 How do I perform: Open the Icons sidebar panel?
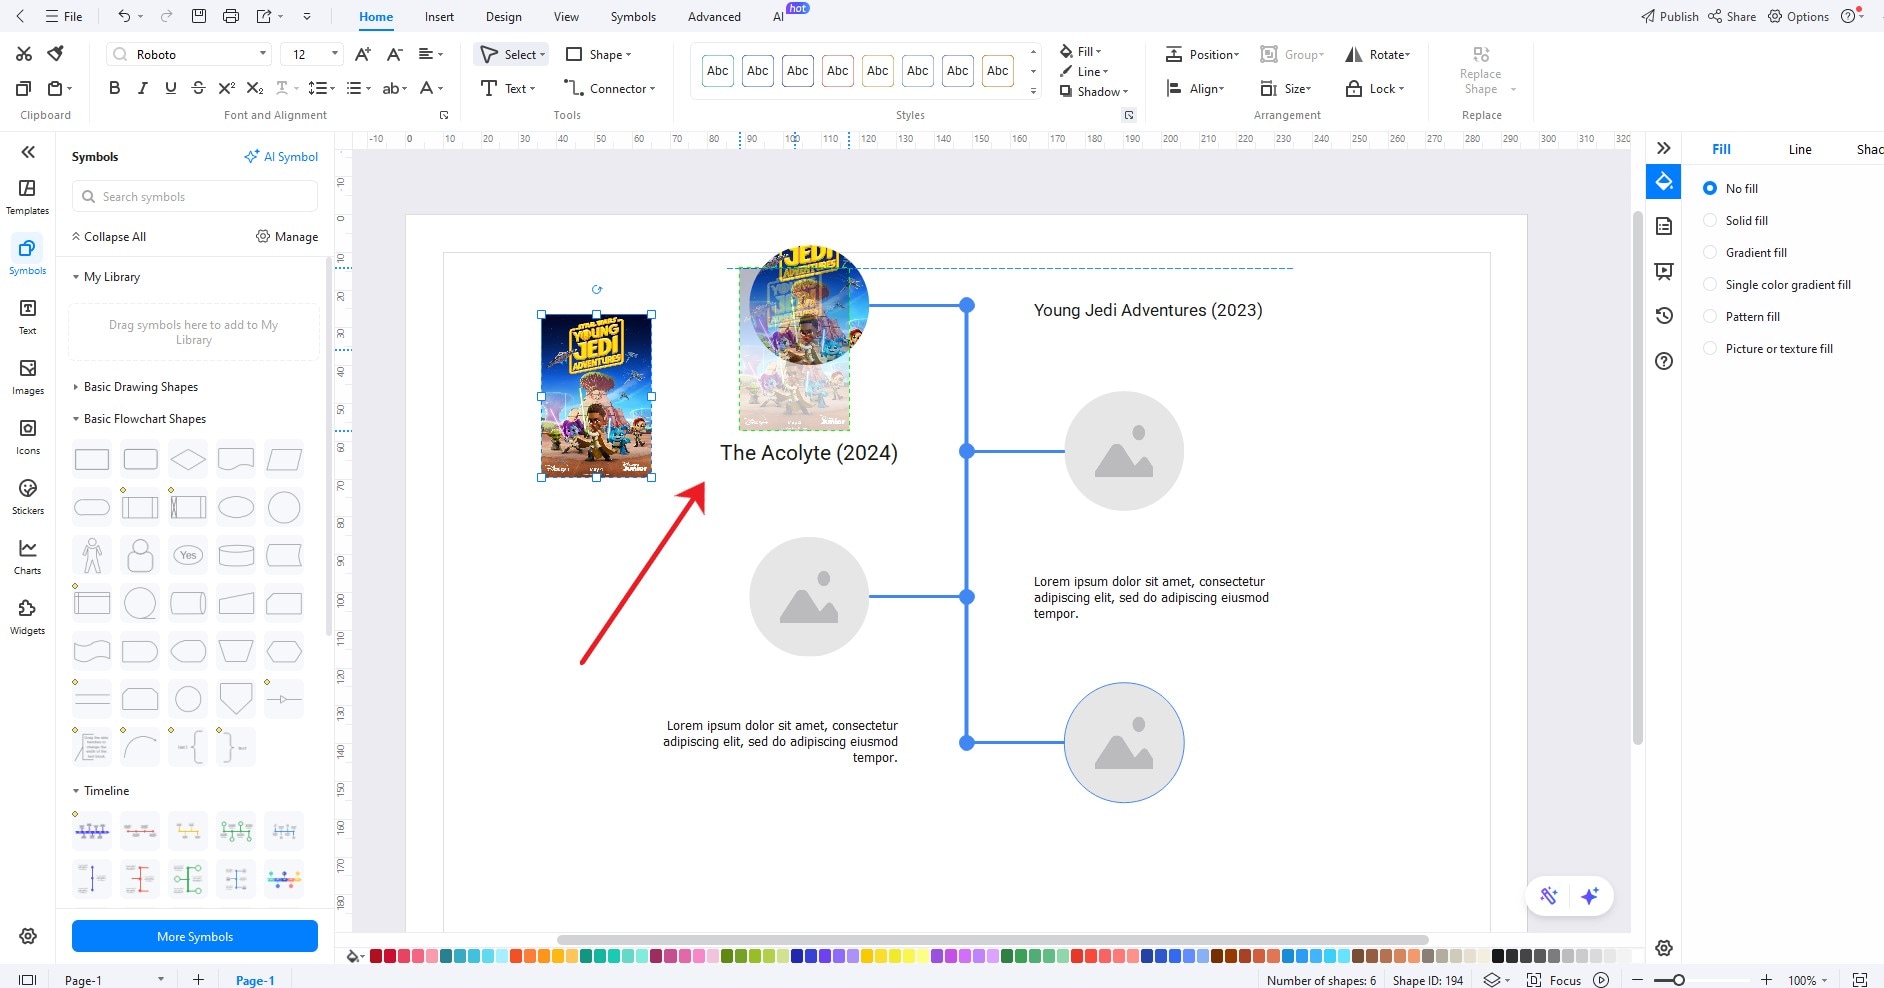pyautogui.click(x=27, y=437)
